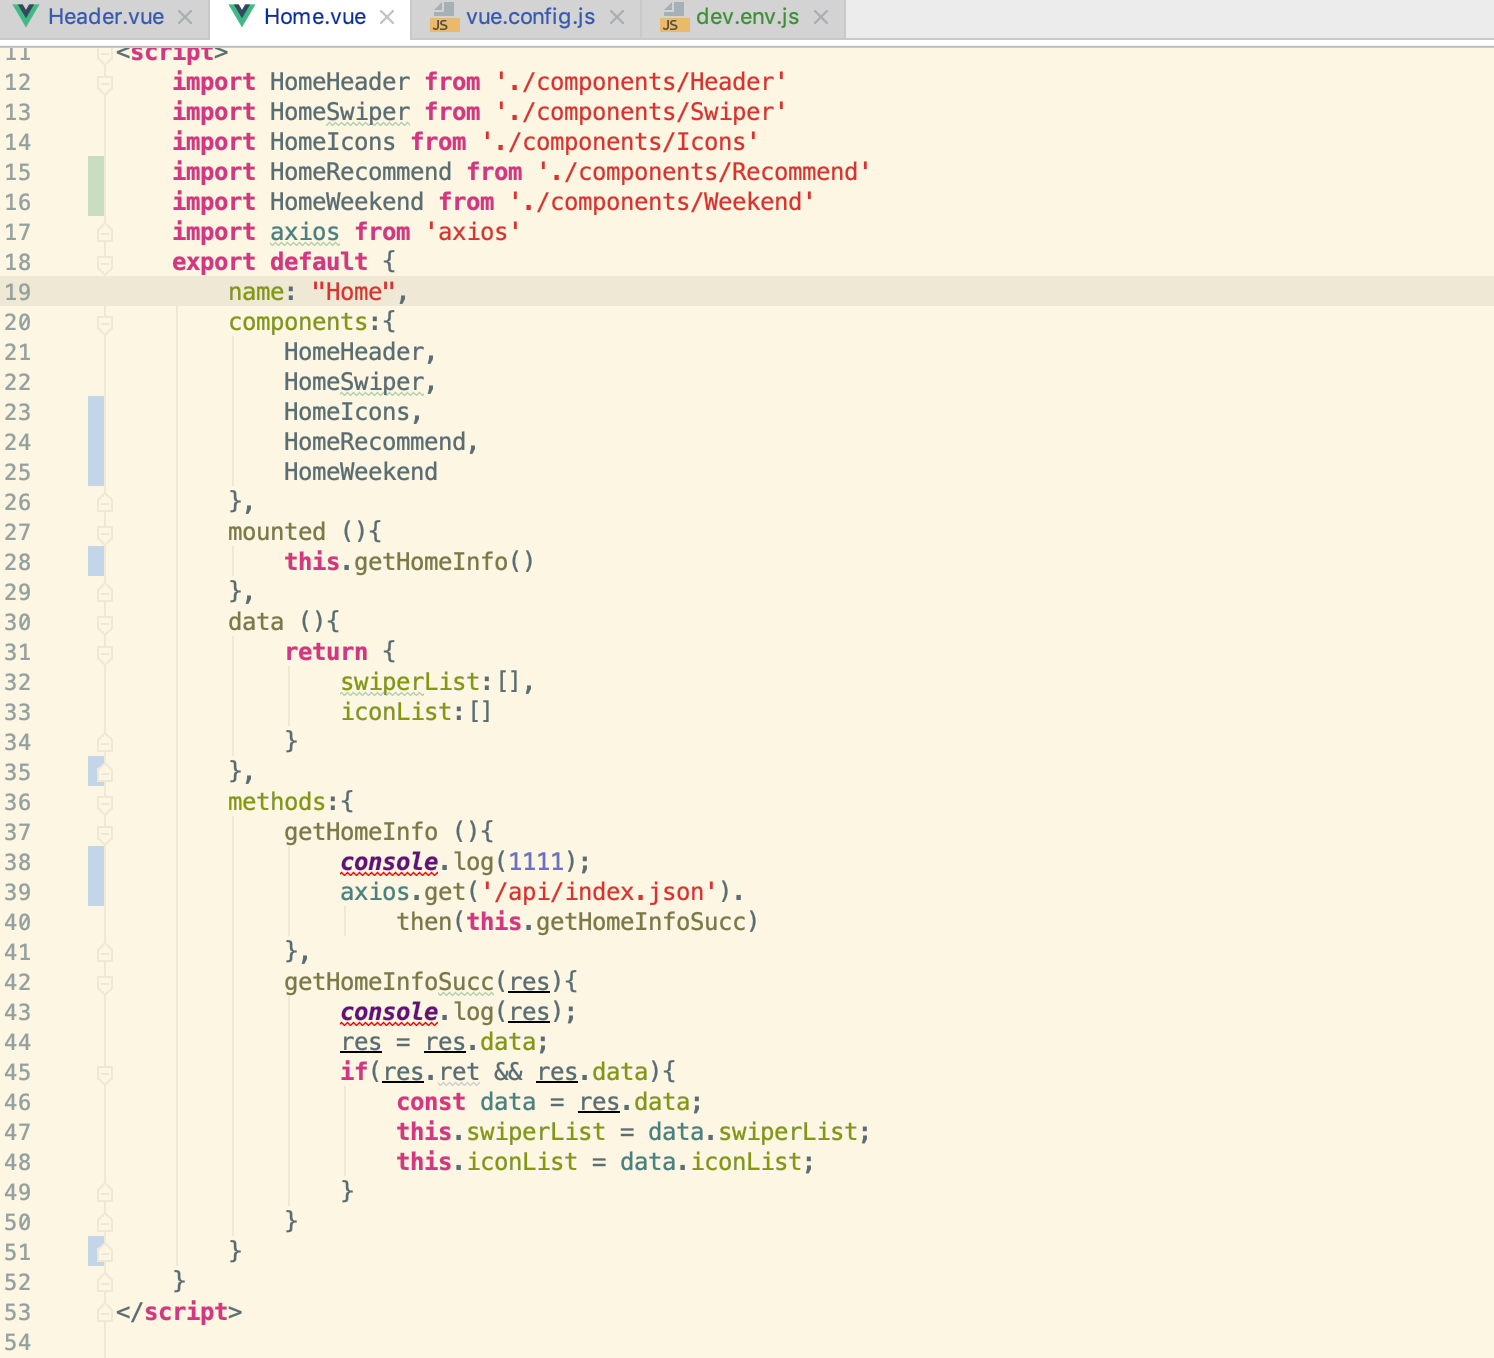Collapse the mounted function fold at line 27
The height and width of the screenshot is (1358, 1494).
pyautogui.click(x=105, y=533)
